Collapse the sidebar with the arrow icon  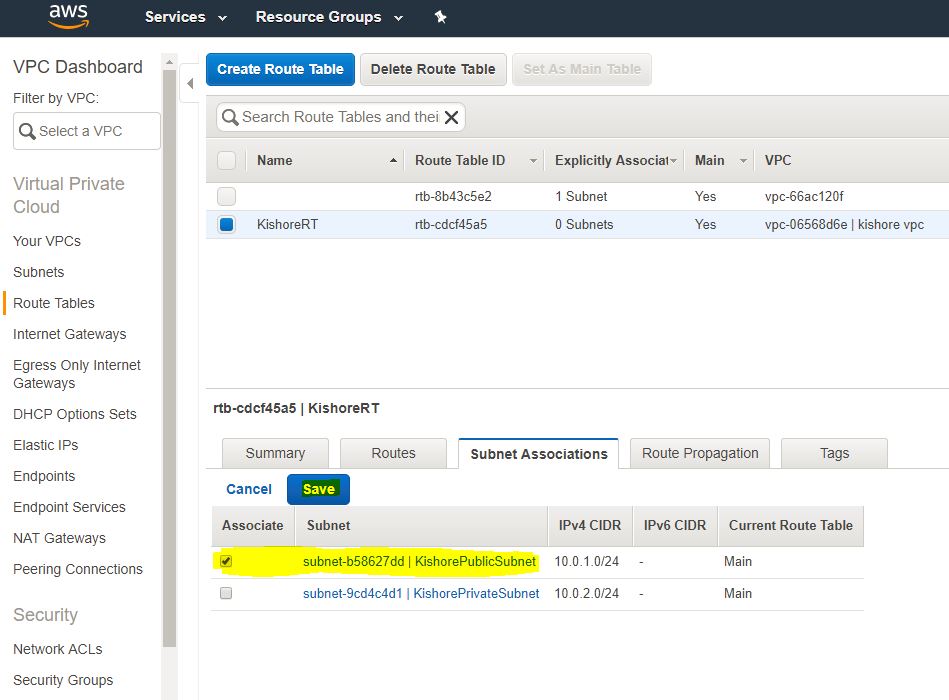pyautogui.click(x=189, y=83)
